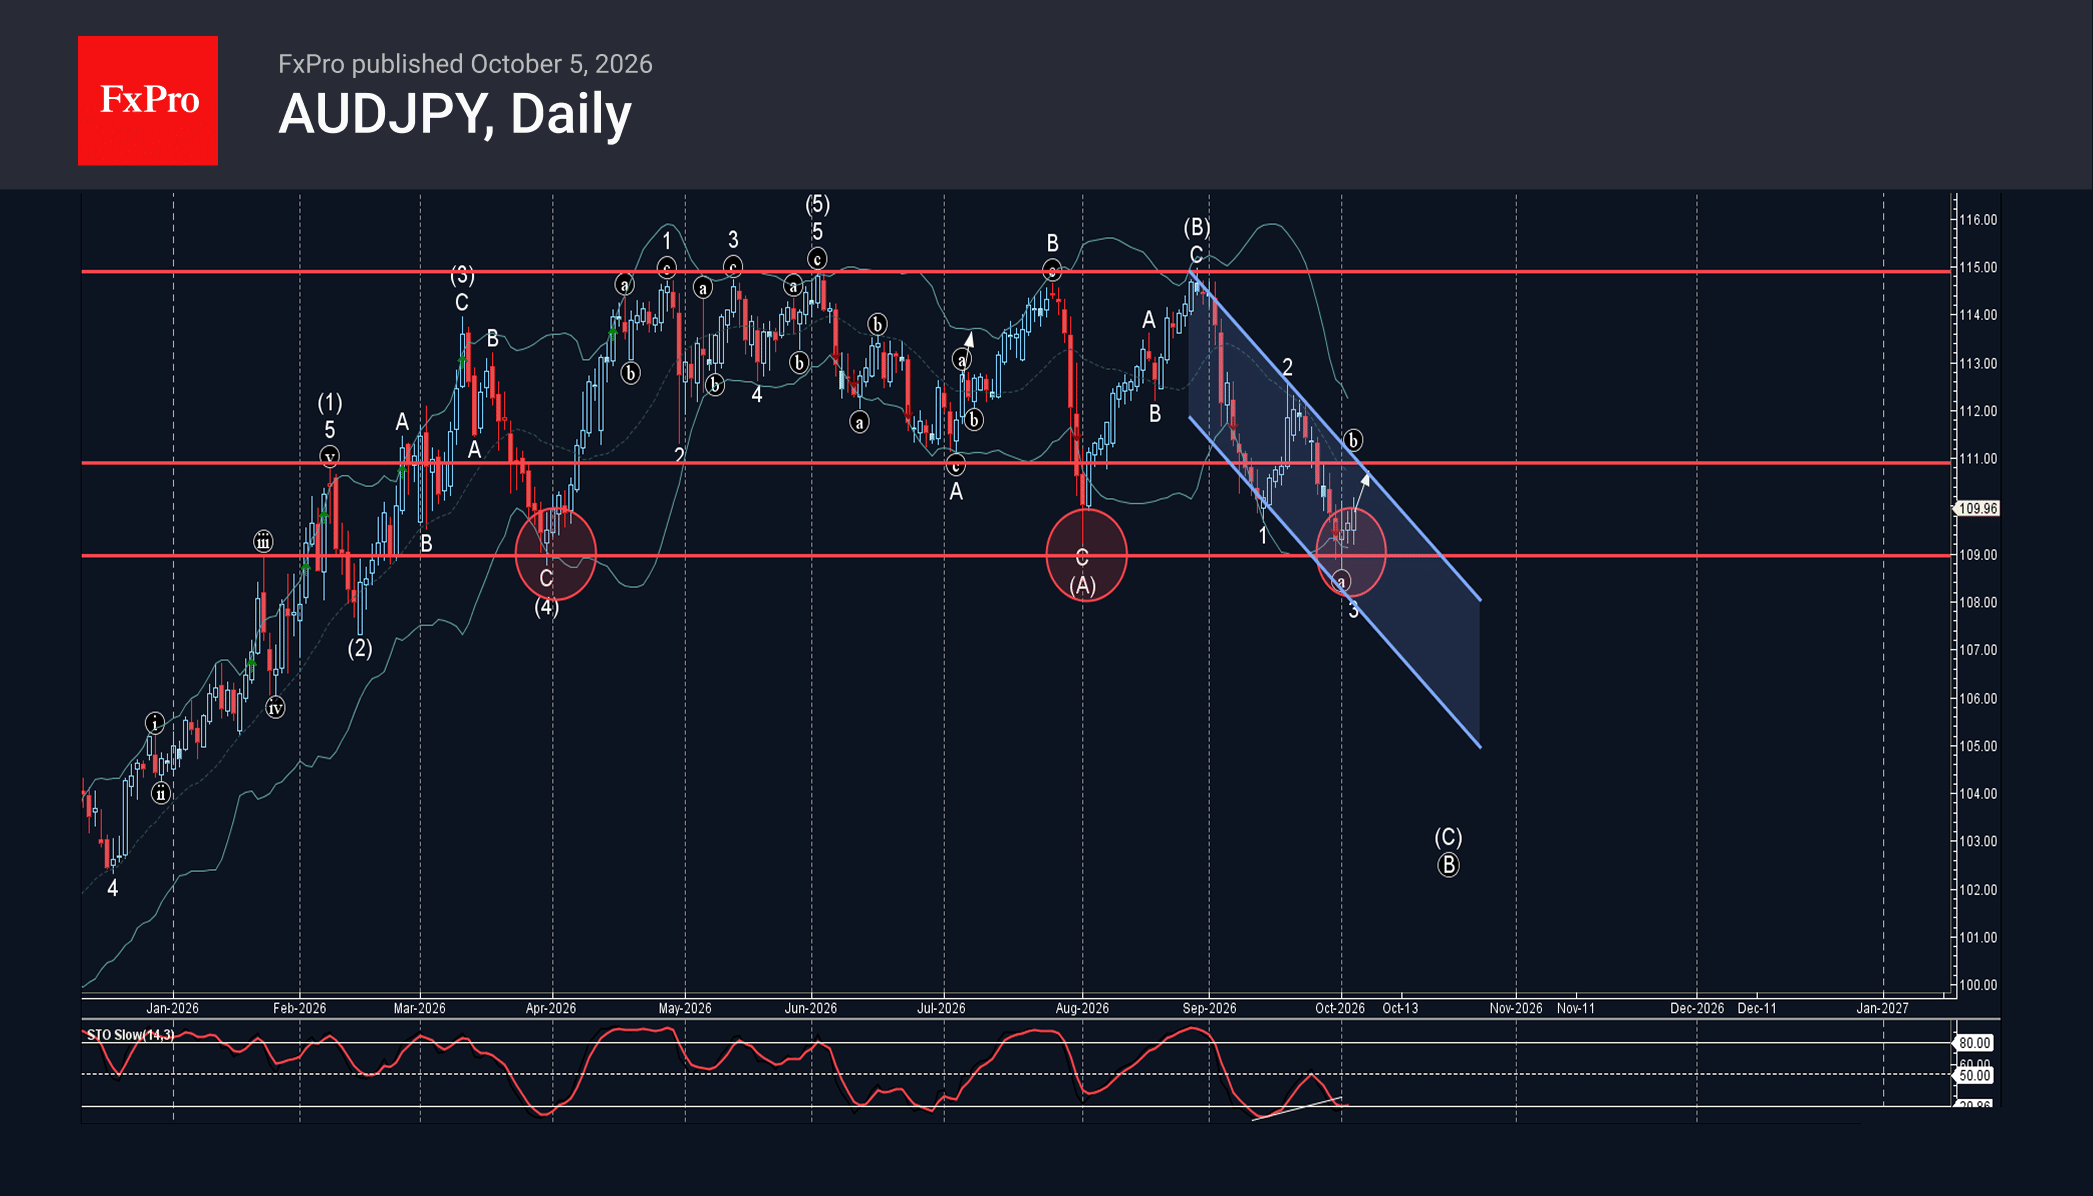Image resolution: width=2093 pixels, height=1196 pixels.
Task: Click the circled i wave marker
Action: [x=155, y=723]
